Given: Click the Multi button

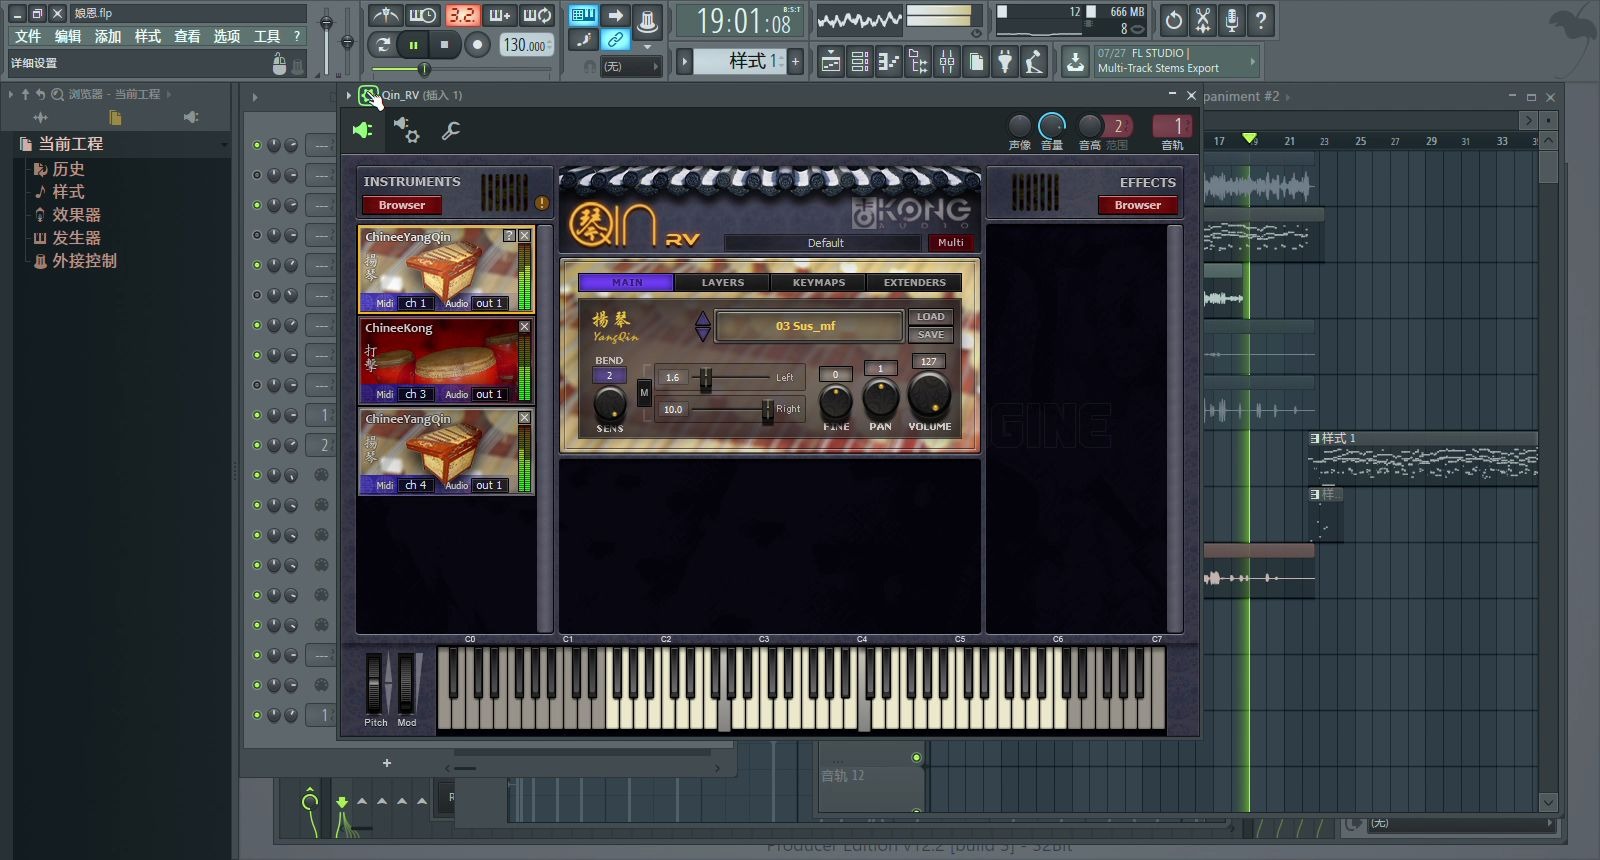Looking at the screenshot, I should click(951, 242).
